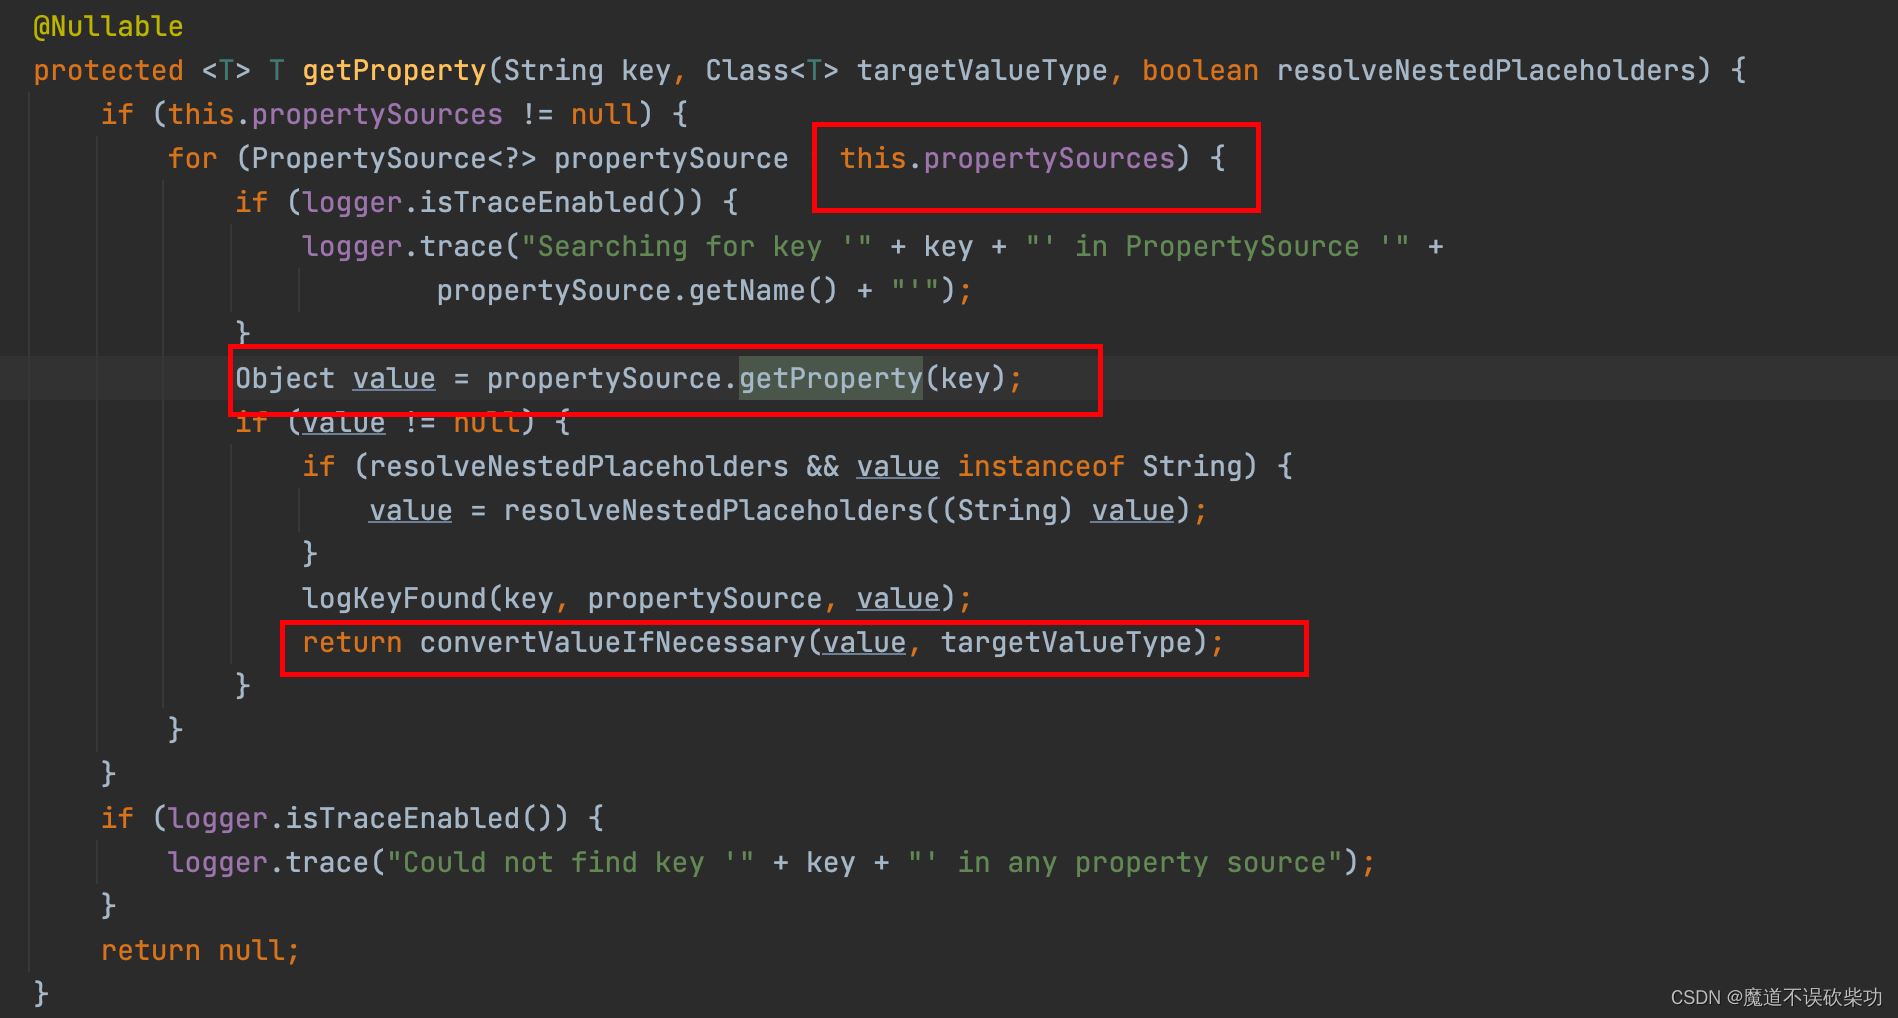Click 'Class<T>' parameter type
Viewport: 1898px width, 1018px height.
(x=772, y=71)
